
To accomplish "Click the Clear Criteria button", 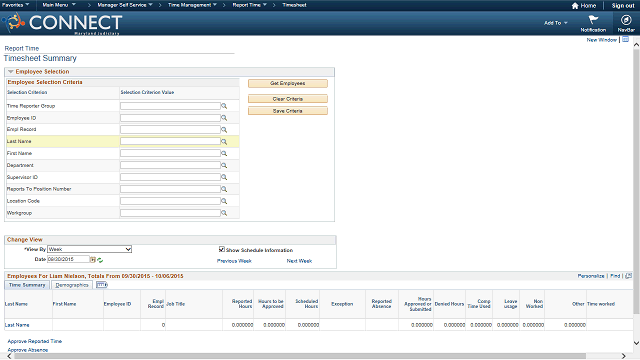I will coord(288,99).
